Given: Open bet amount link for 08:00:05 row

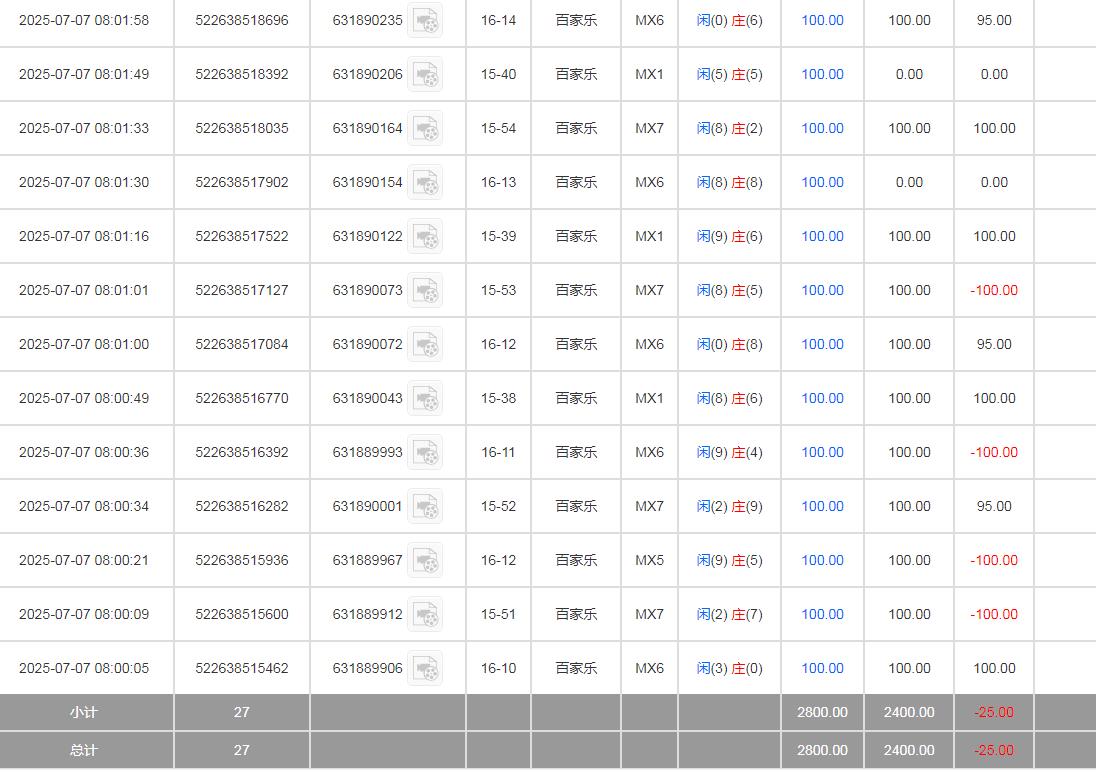Looking at the screenshot, I should [822, 668].
